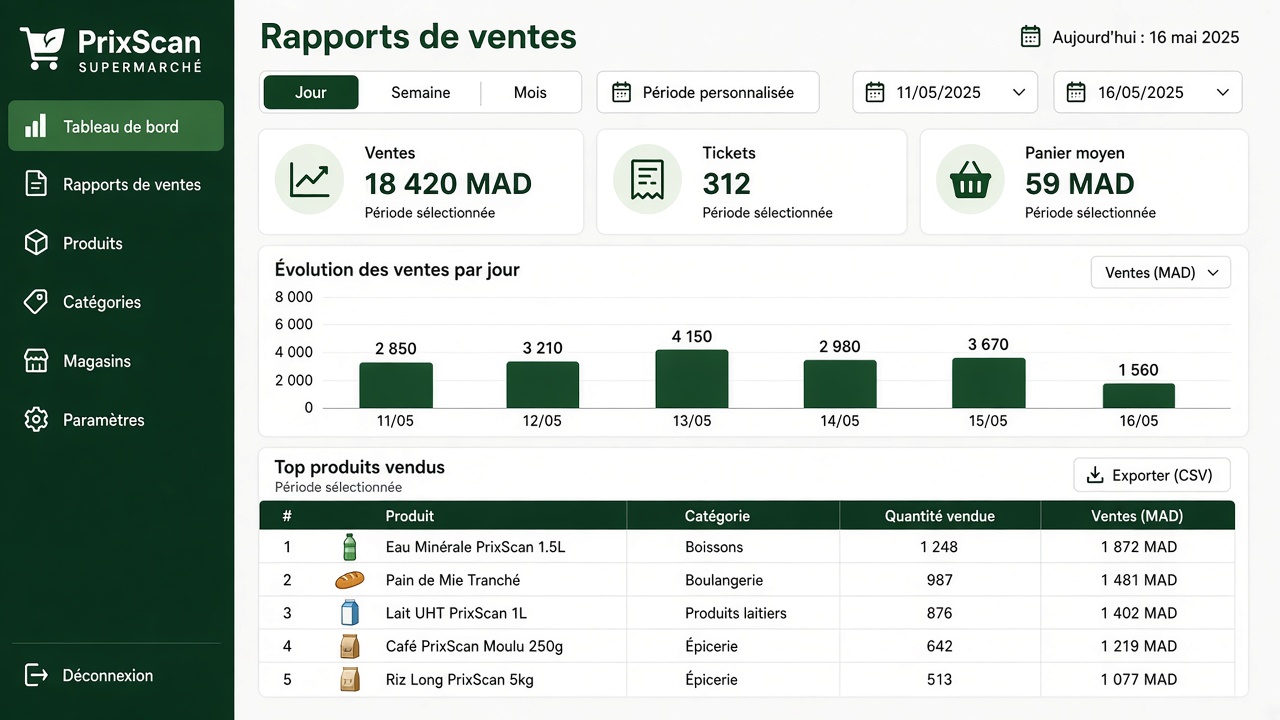Click the receipt icon on Tickets card
Image resolution: width=1280 pixels, height=720 pixels.
coord(647,180)
